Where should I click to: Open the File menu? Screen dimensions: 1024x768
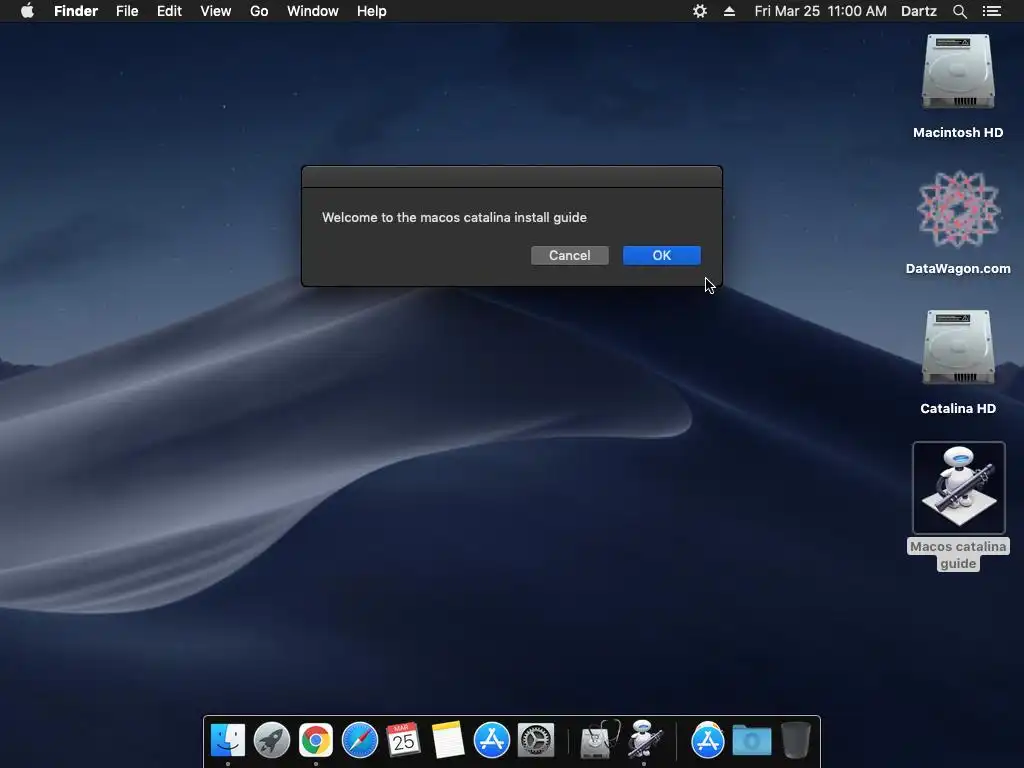(x=127, y=11)
